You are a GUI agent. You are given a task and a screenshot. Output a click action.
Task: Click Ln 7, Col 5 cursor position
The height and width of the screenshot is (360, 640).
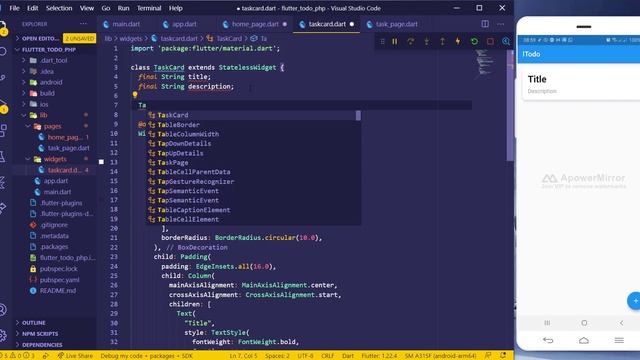[x=243, y=356]
